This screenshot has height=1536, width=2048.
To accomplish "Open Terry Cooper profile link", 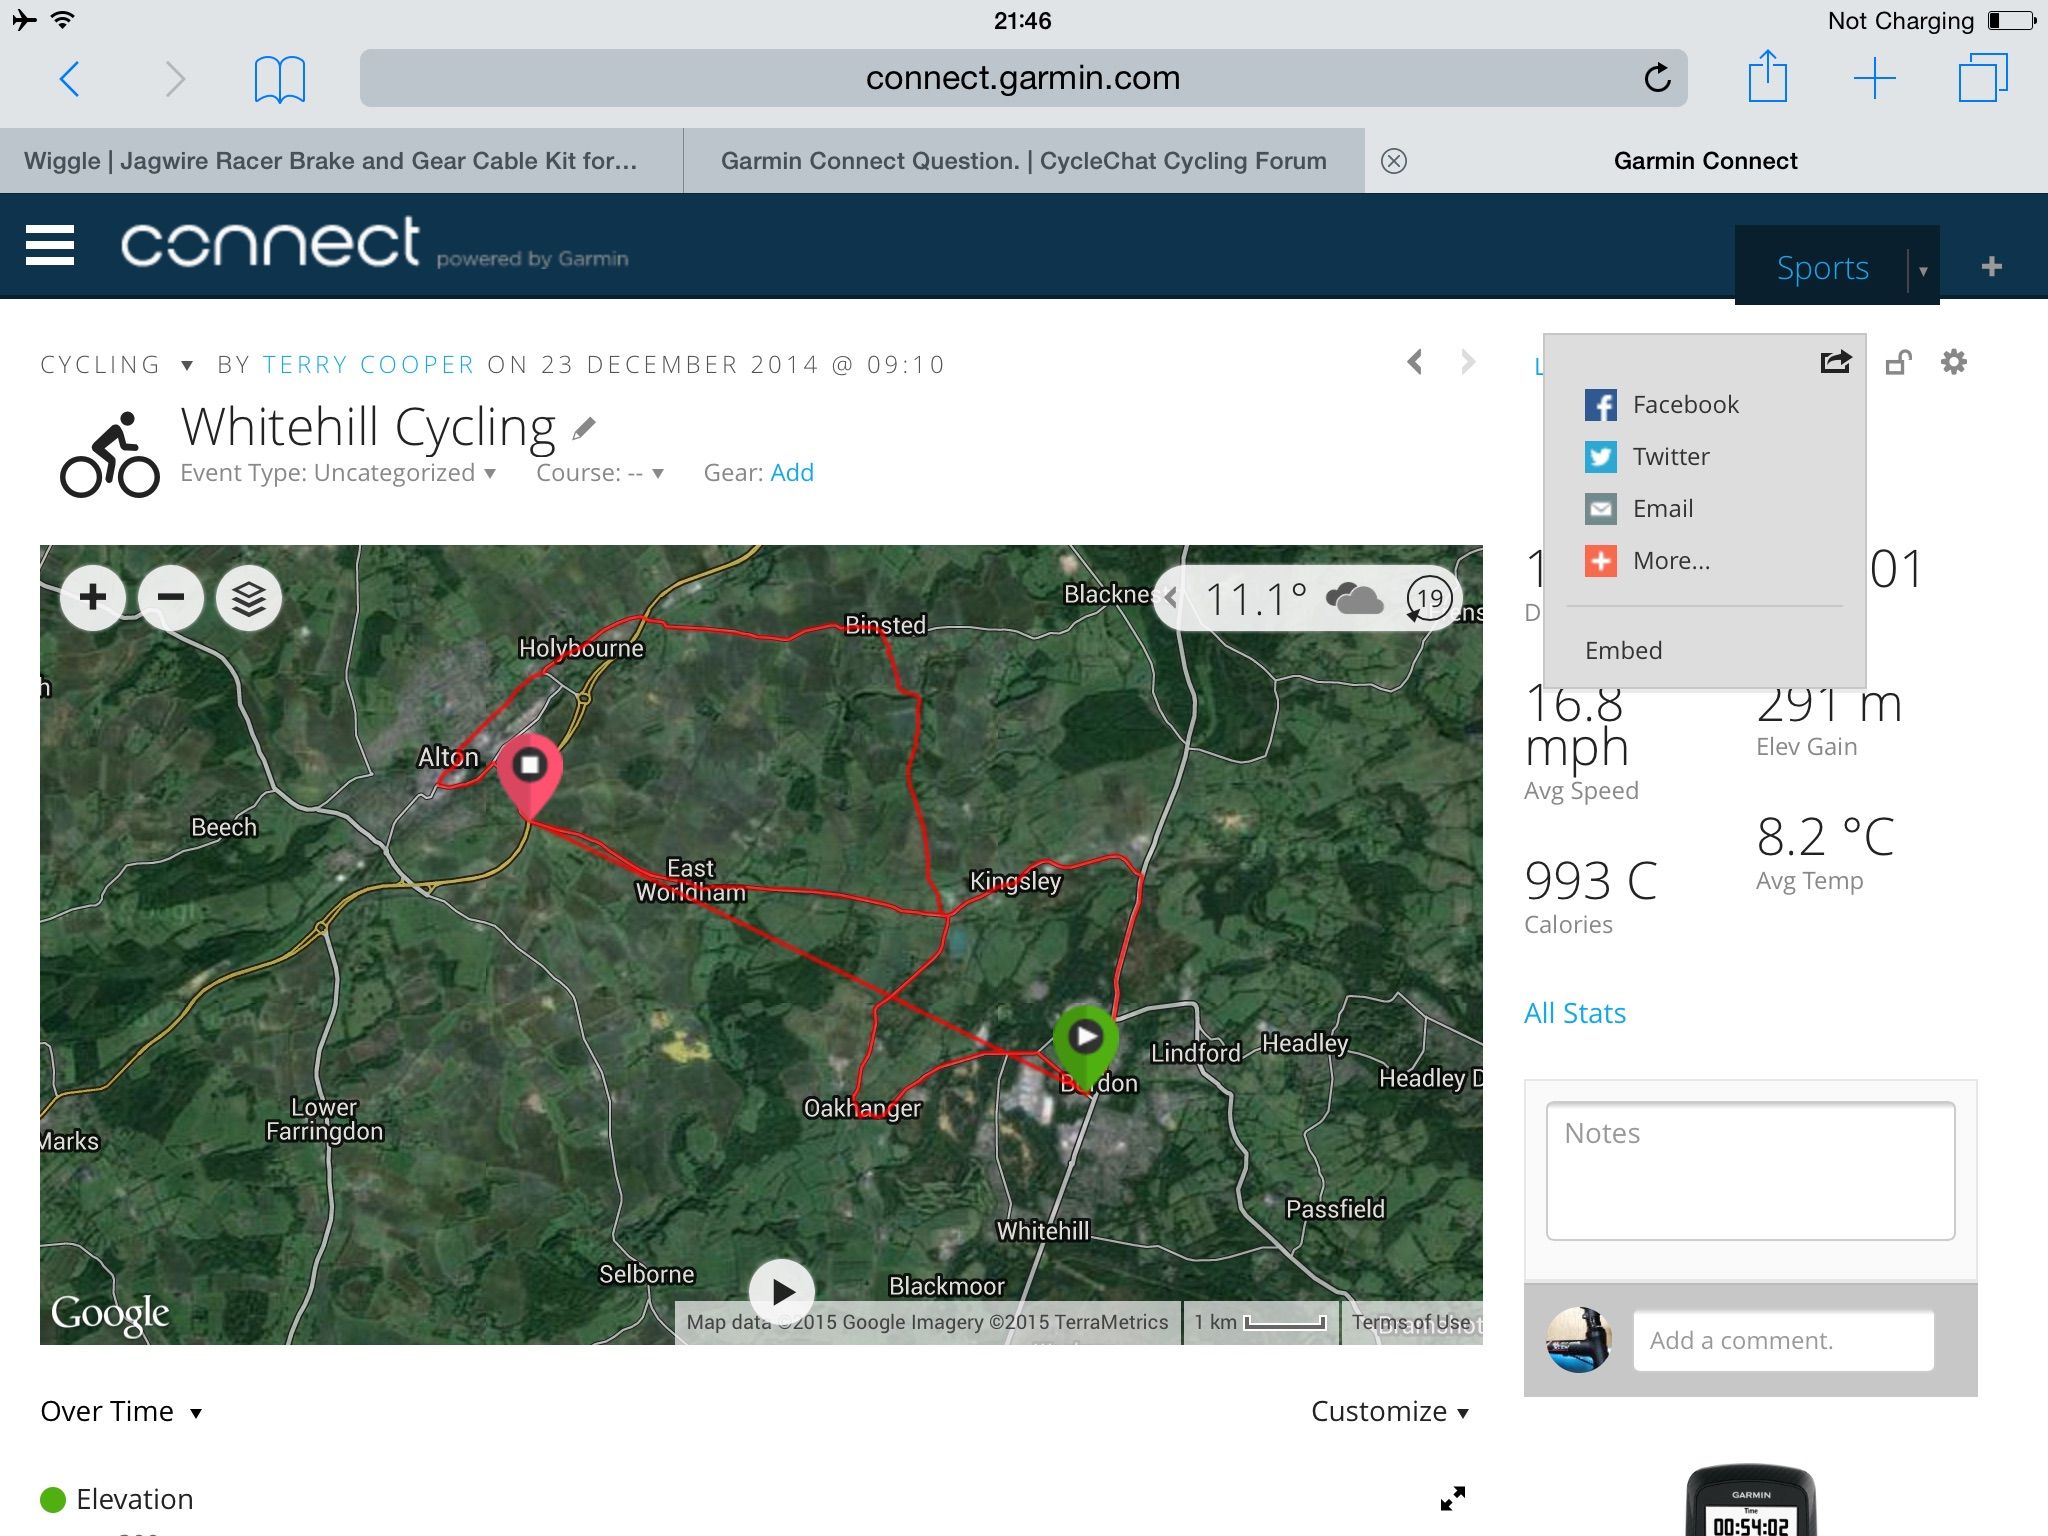I will 368,364.
